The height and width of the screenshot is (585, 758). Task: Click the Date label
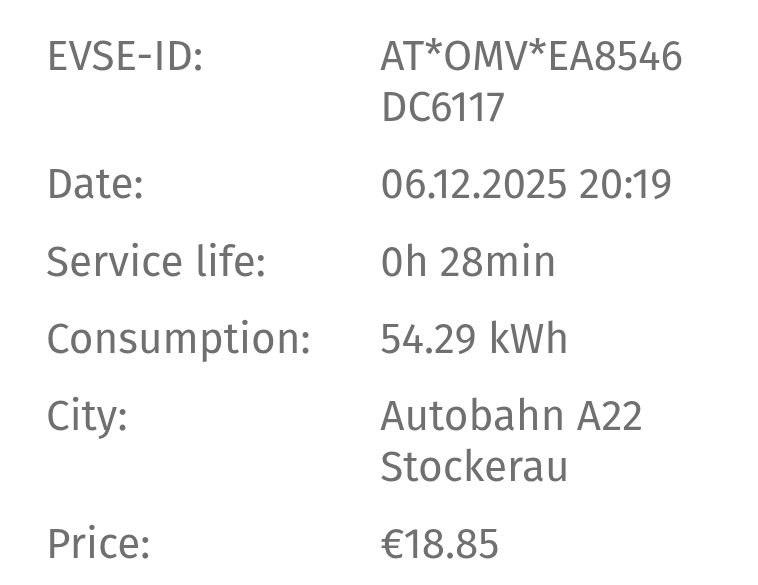[95, 185]
